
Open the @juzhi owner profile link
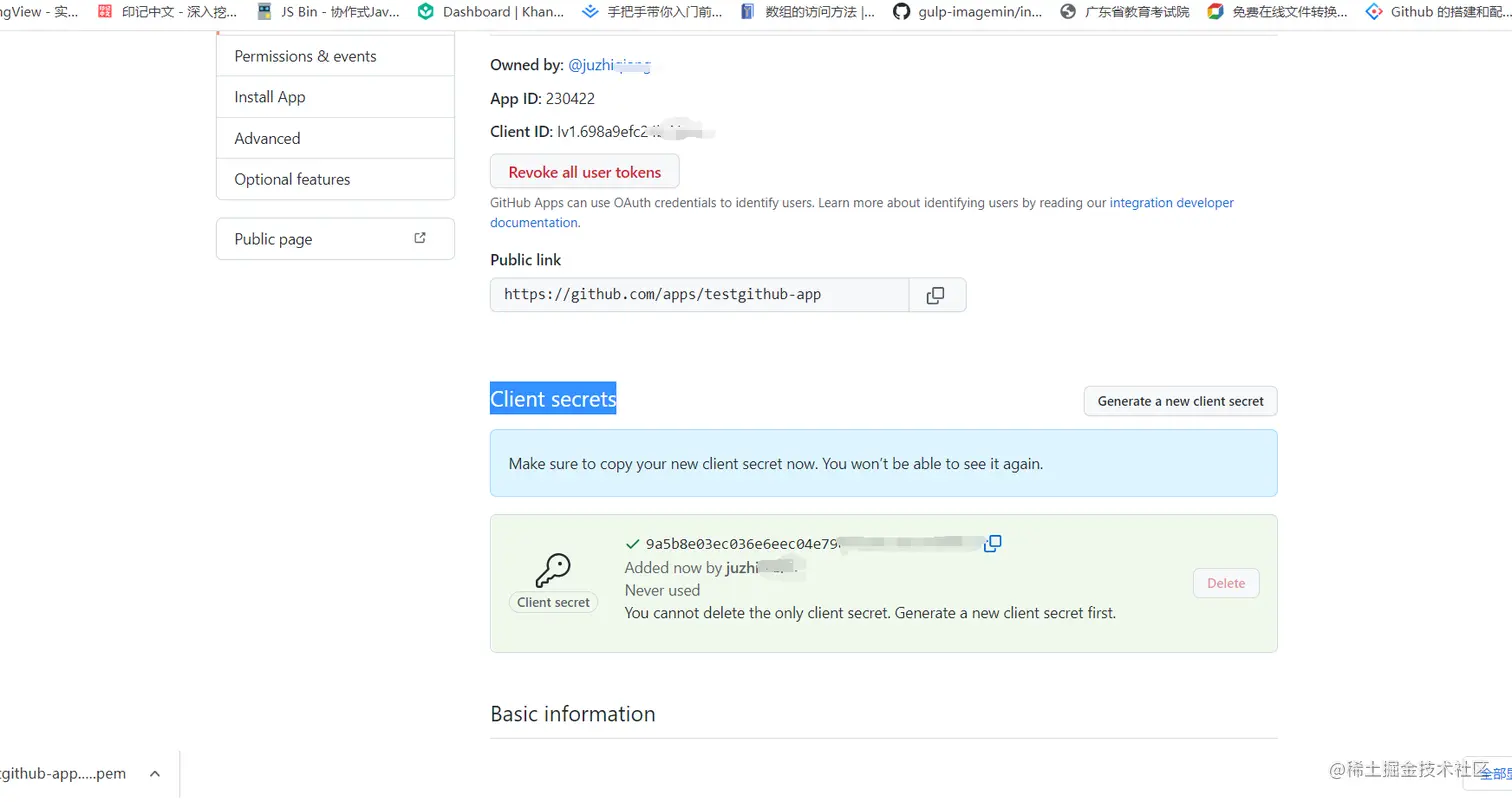(610, 65)
